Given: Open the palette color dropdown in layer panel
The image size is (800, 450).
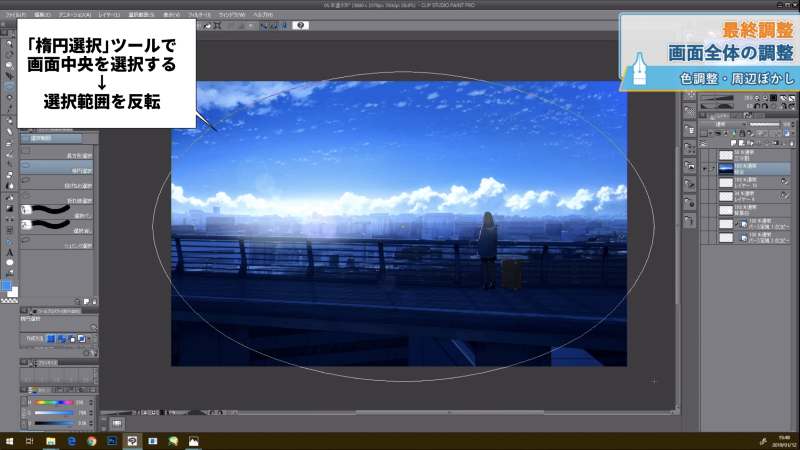Looking at the screenshot, I should point(705,133).
